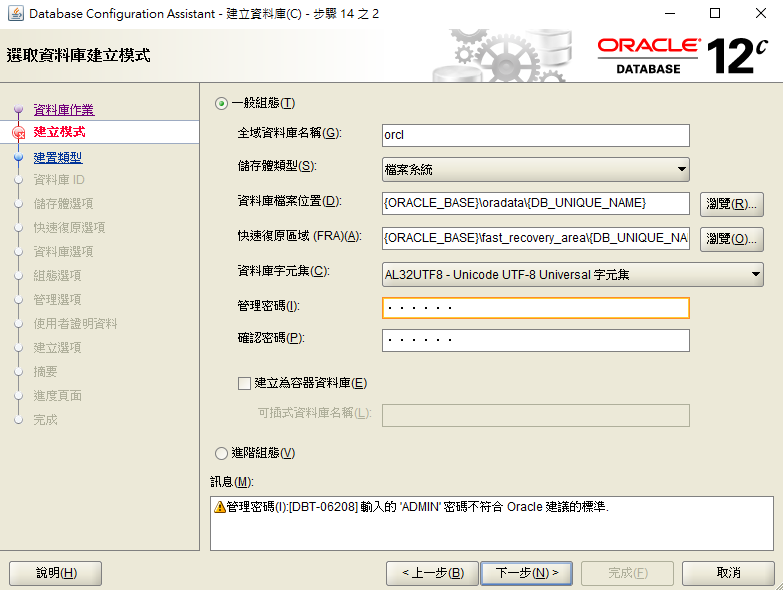Click the 資料庫檔案位置 path field

(x=535, y=203)
